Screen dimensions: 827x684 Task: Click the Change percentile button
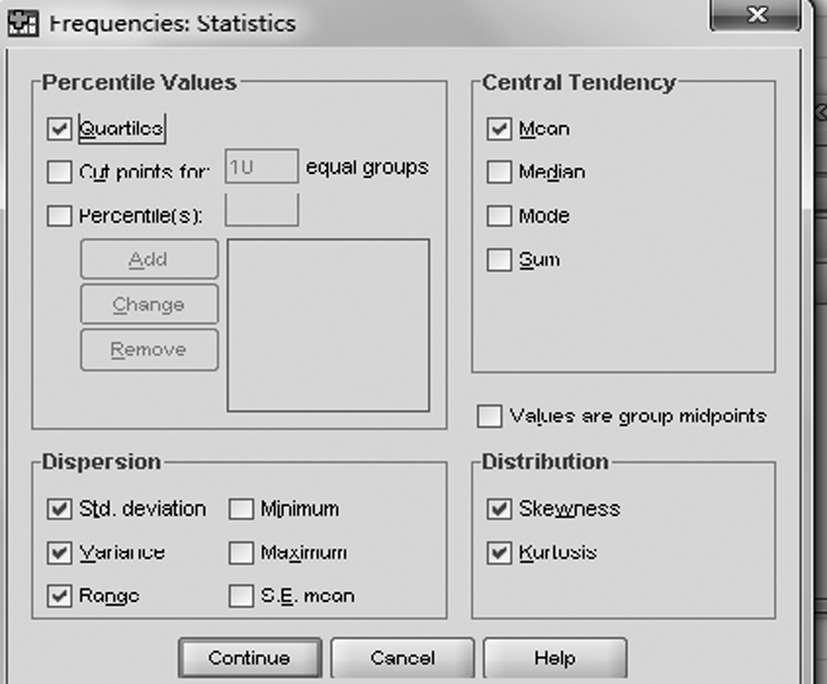(149, 304)
